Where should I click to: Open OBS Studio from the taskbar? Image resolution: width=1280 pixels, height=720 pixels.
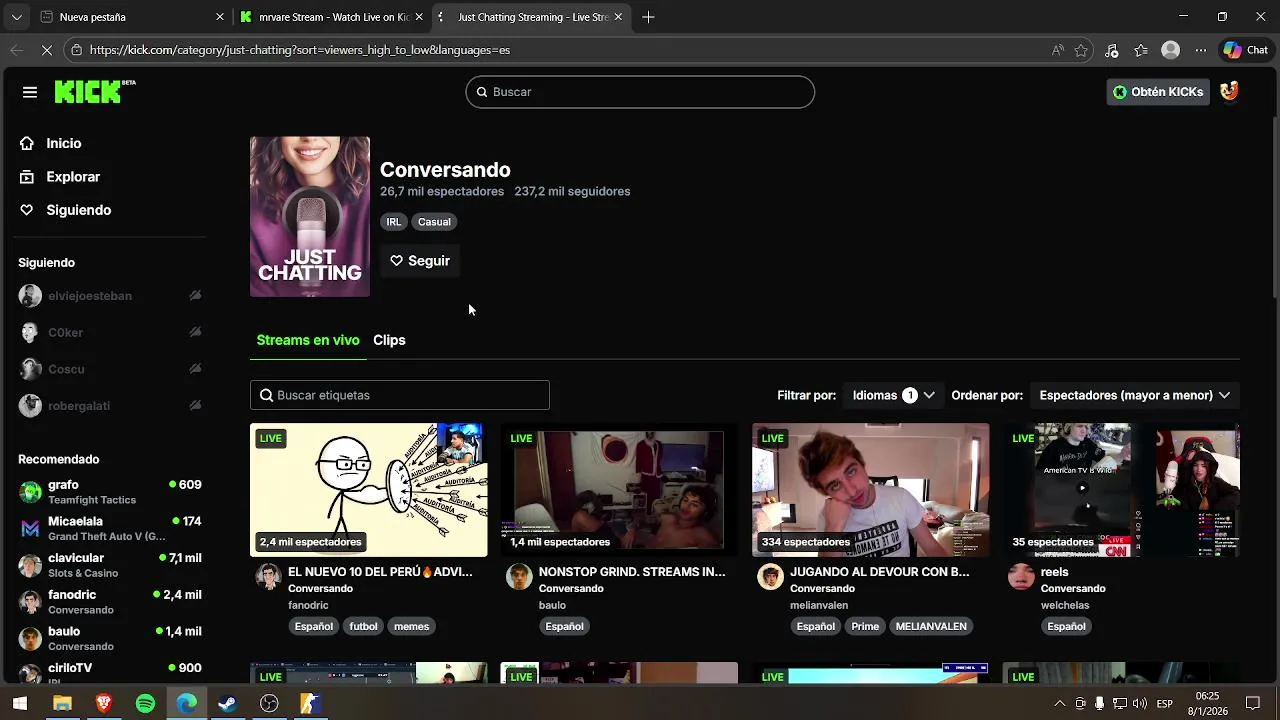(x=269, y=704)
